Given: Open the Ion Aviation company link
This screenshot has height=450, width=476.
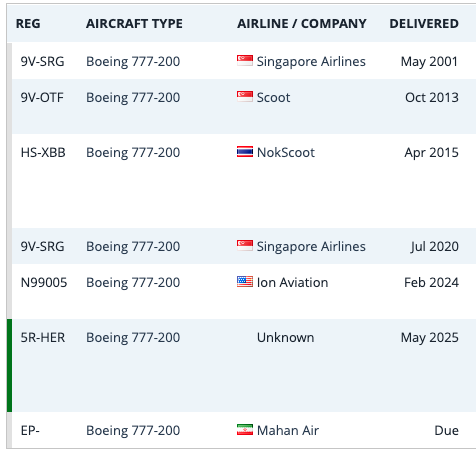Looking at the screenshot, I should (x=292, y=283).
